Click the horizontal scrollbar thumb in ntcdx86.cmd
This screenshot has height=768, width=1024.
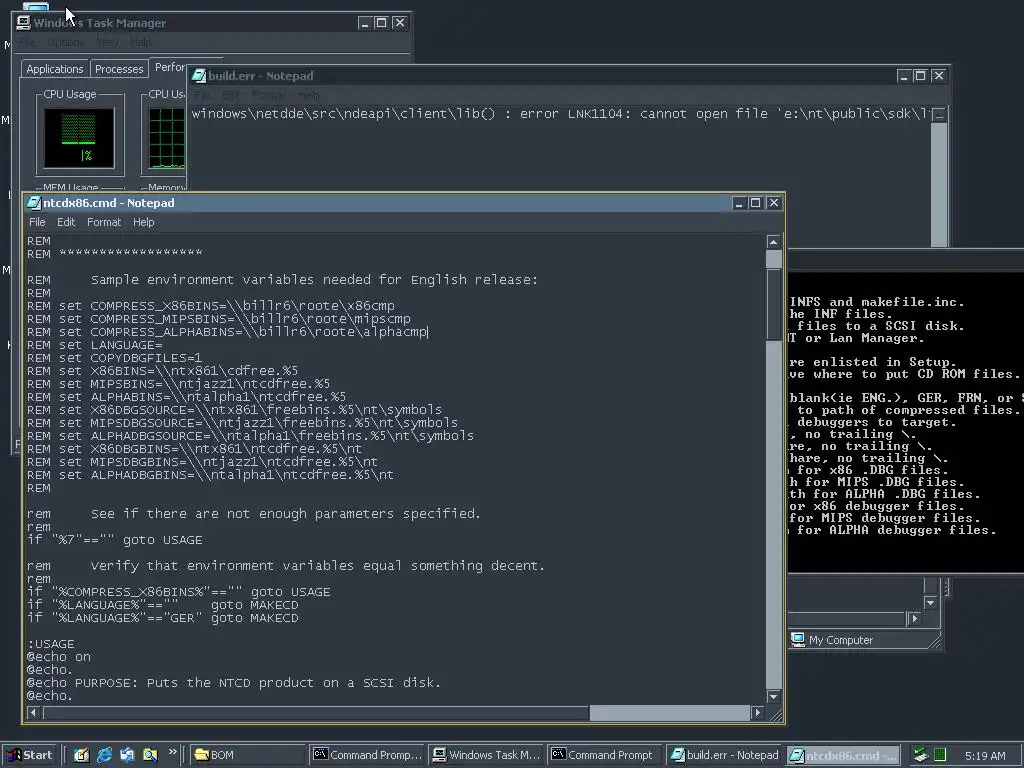pyautogui.click(x=316, y=712)
